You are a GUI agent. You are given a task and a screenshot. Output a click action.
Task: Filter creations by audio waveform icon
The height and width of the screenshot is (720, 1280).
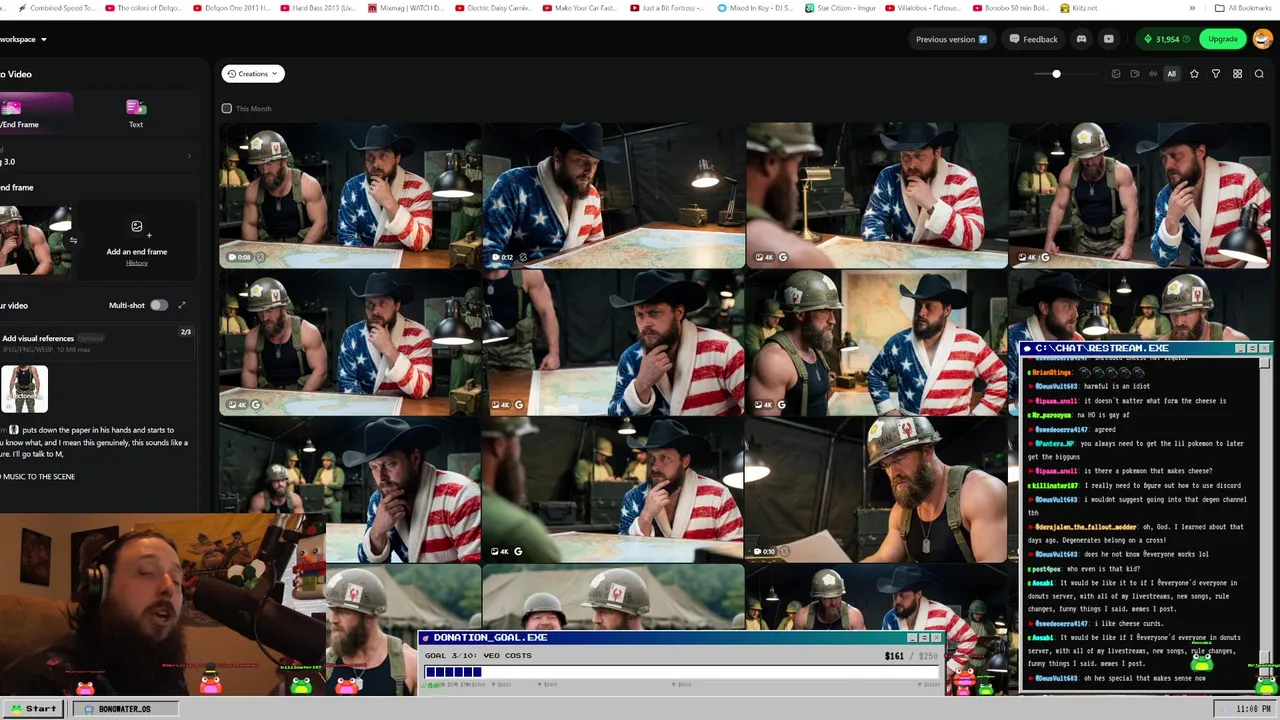point(1153,74)
